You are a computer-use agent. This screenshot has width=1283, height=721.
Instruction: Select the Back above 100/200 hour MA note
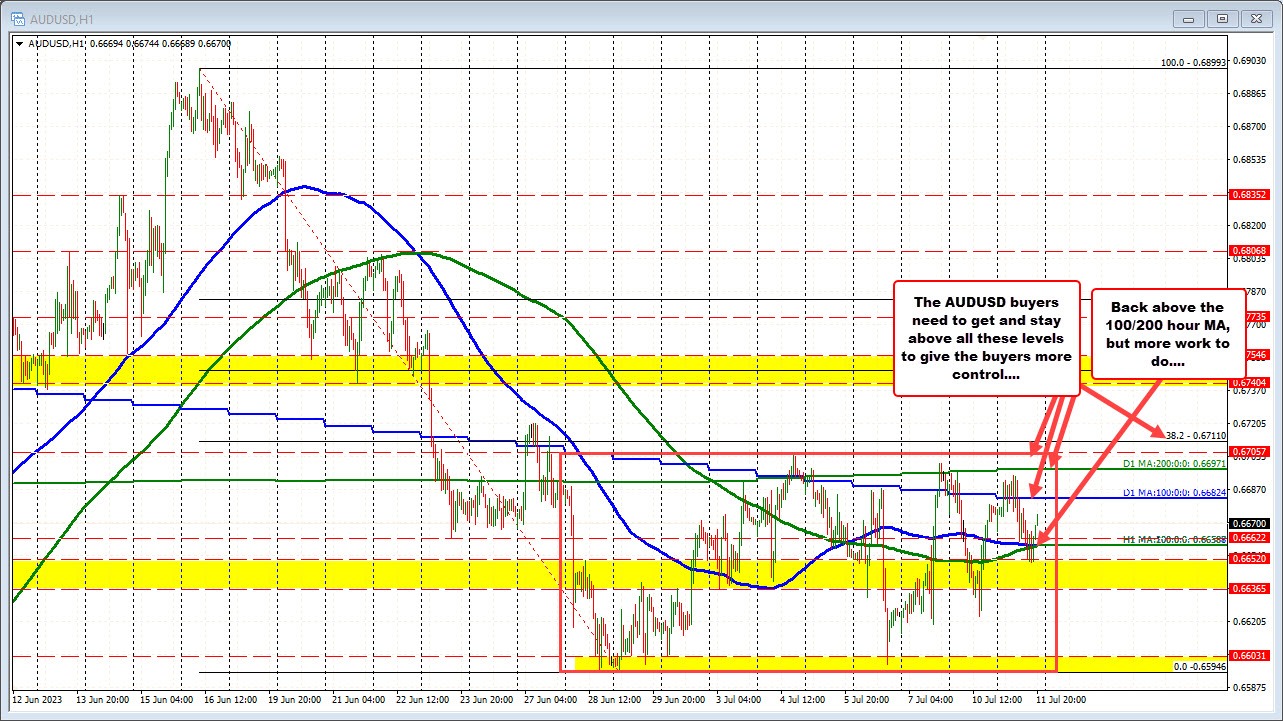tap(1168, 334)
